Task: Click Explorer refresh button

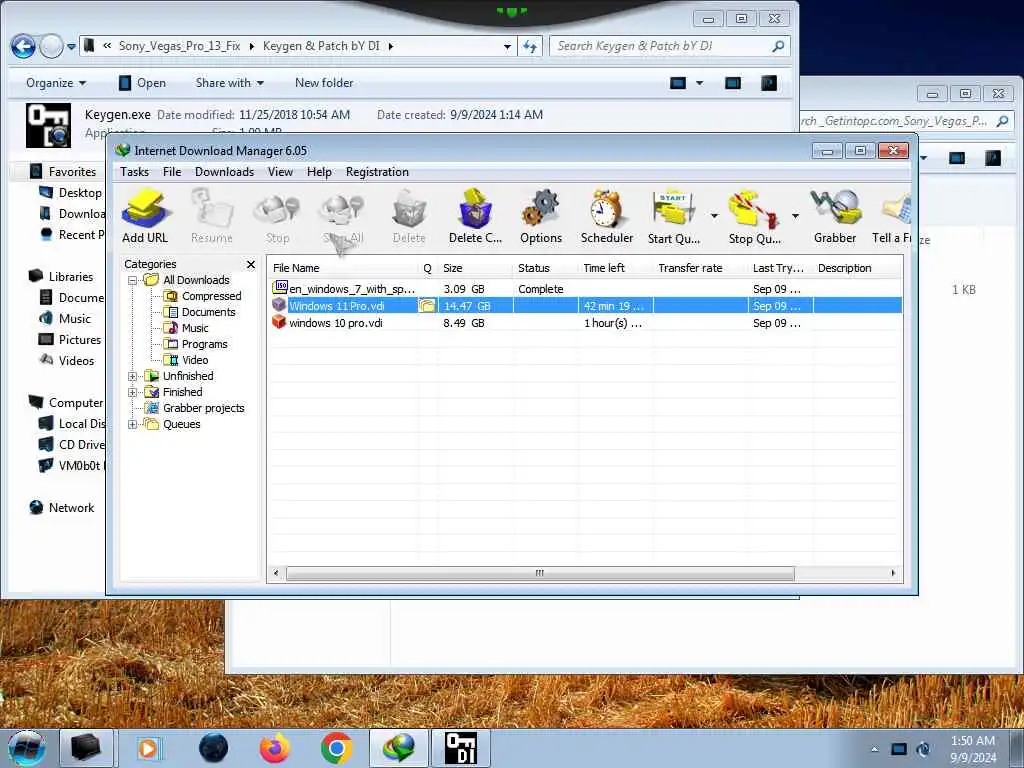Action: [x=530, y=46]
